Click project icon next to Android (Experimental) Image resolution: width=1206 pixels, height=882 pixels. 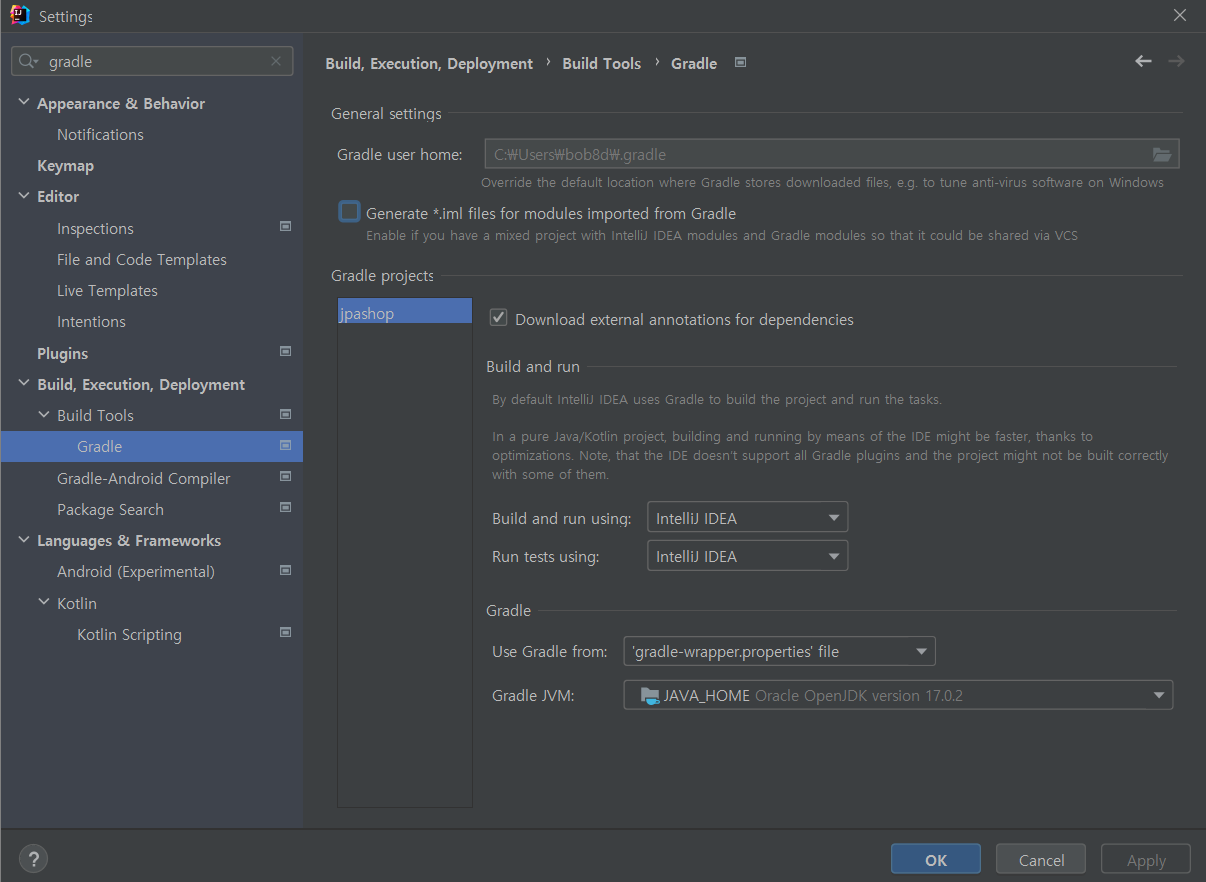click(285, 570)
